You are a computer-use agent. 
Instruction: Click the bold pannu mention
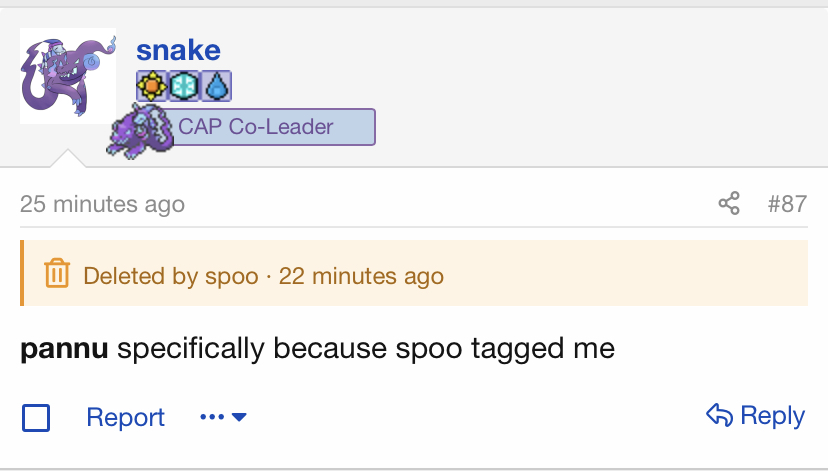64,348
